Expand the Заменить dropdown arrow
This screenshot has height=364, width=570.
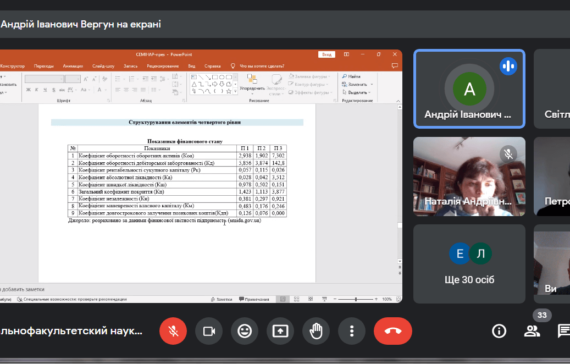pos(372,84)
